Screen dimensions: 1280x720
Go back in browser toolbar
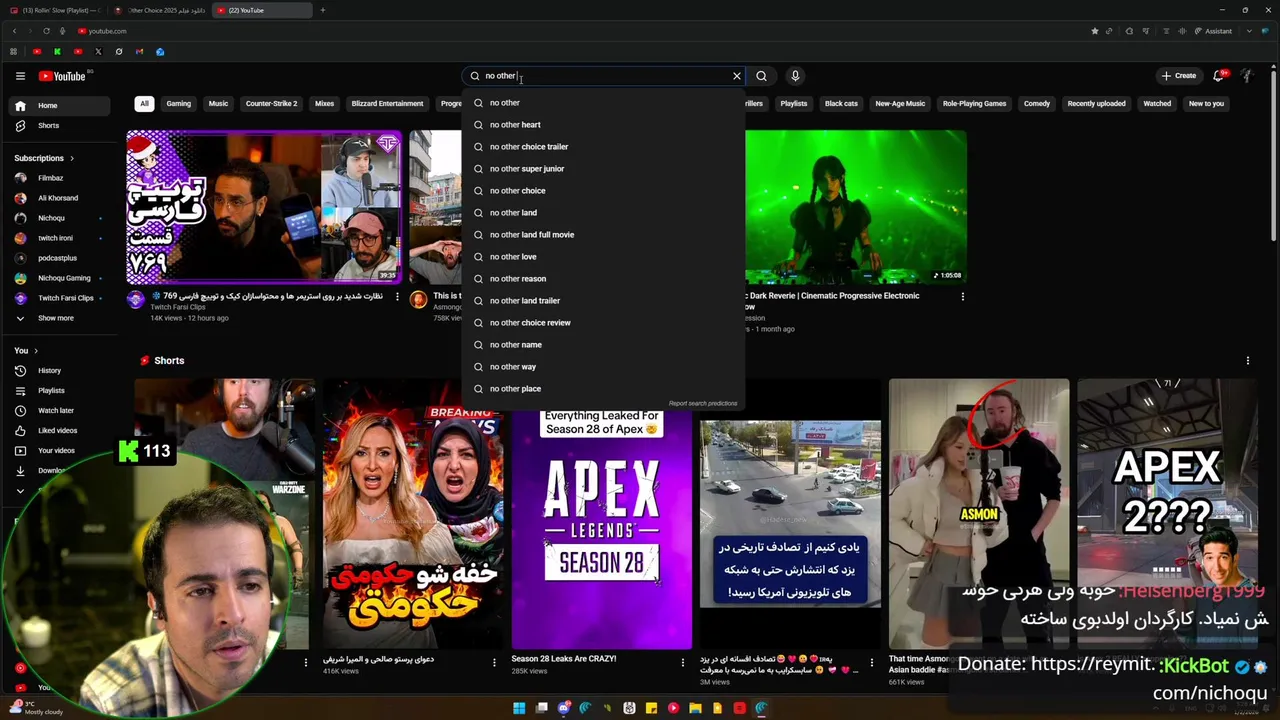tap(14, 31)
